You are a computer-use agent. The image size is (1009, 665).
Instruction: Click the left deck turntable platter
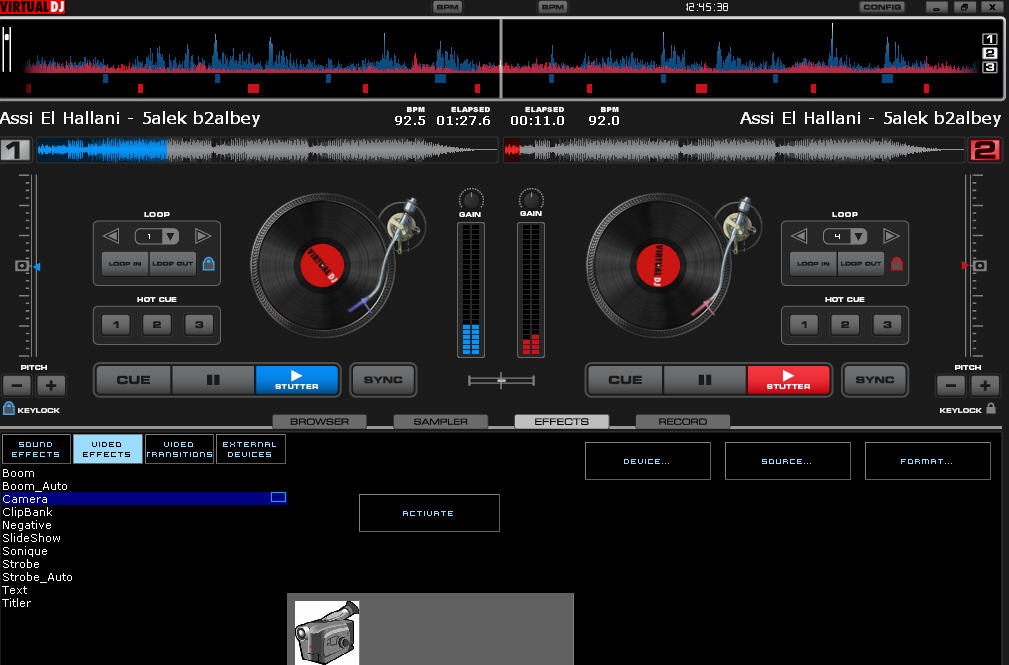coord(322,265)
